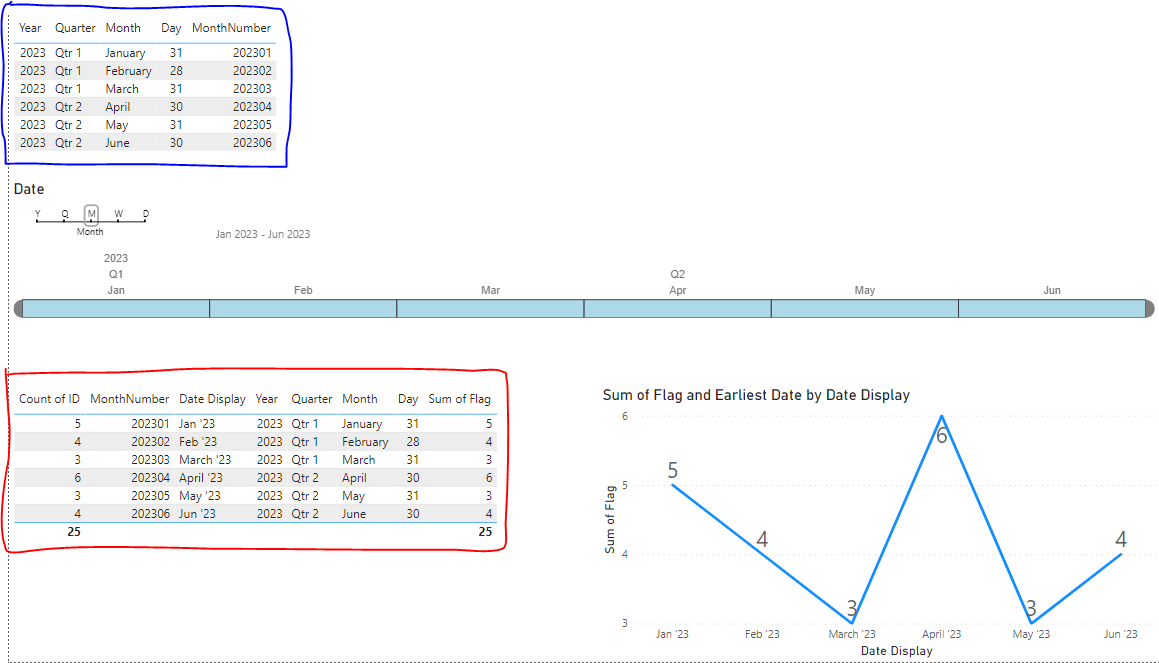Viewport: 1159px width, 663px height.
Task: Sort top table by MonthNumber column header
Action: point(231,28)
